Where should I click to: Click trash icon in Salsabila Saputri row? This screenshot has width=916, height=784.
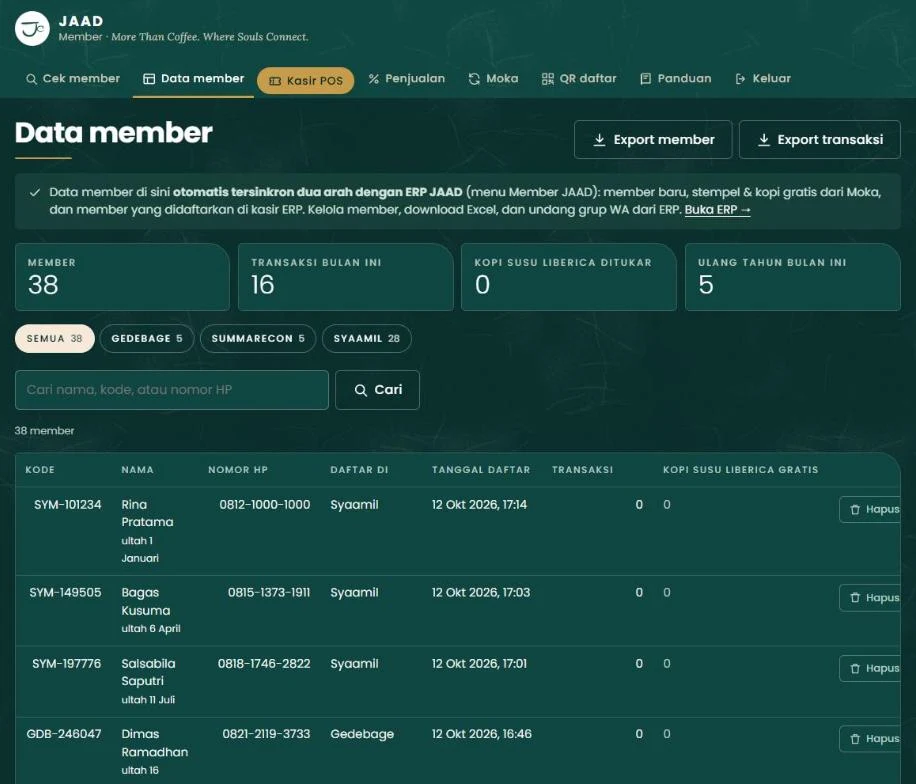point(855,668)
